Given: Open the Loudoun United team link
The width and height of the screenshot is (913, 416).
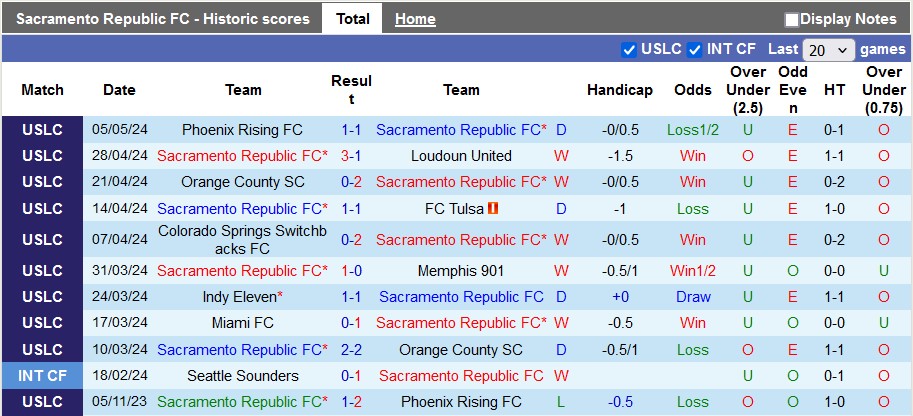Looking at the screenshot, I should (461, 156).
